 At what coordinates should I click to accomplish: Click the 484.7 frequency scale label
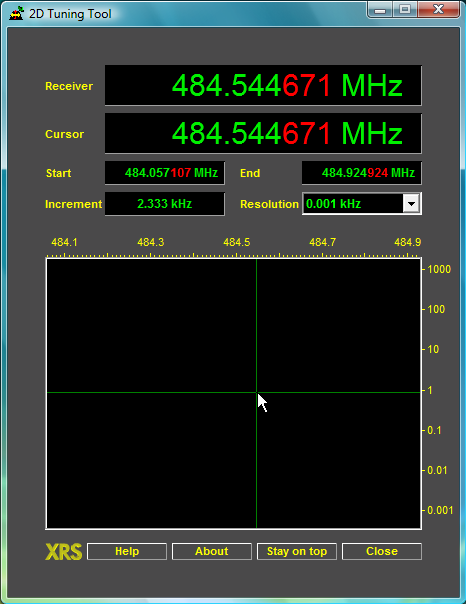point(322,242)
